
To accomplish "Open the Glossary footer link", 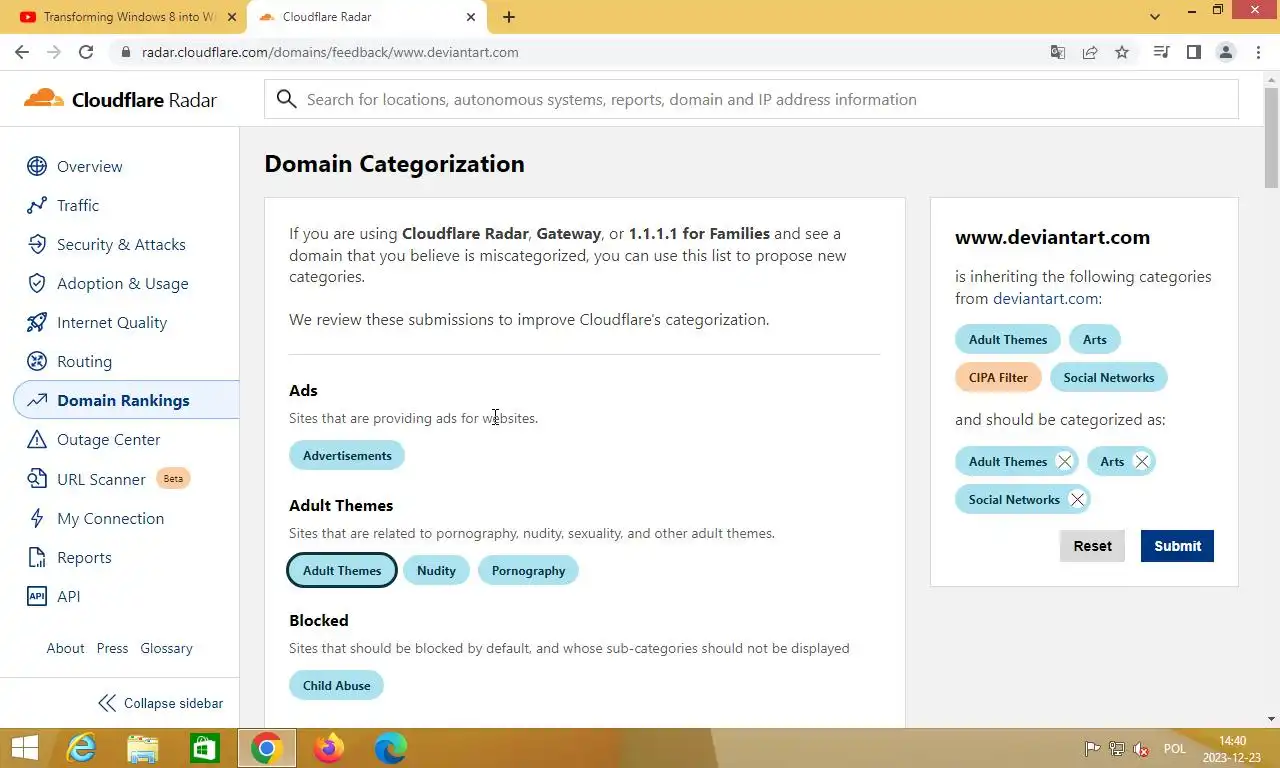I will (166, 648).
